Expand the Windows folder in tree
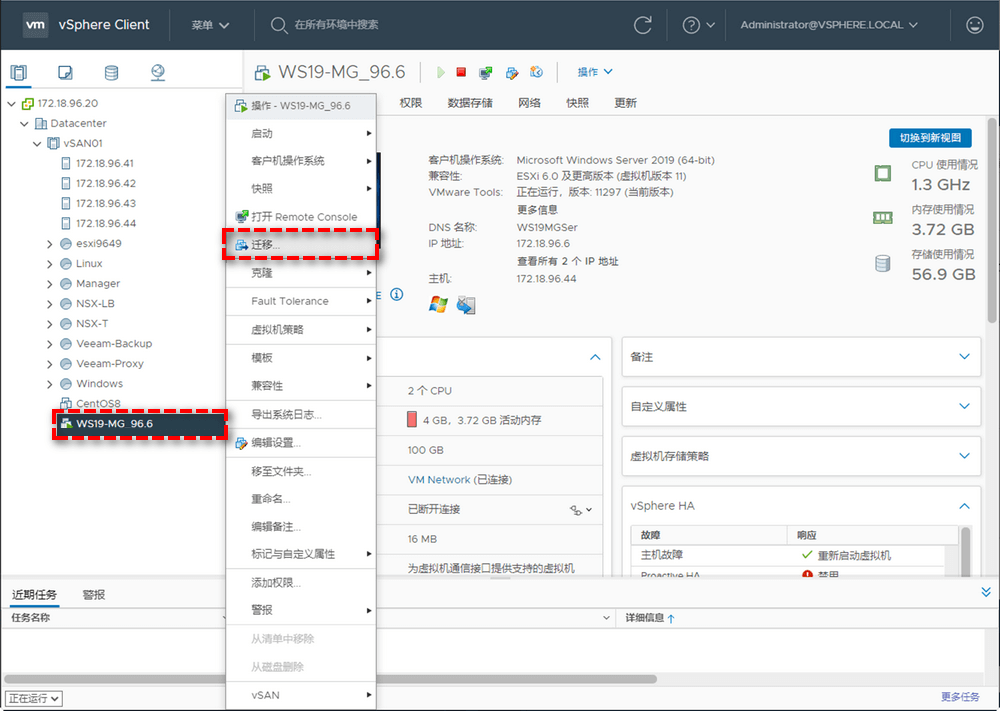The height and width of the screenshot is (711, 1000). pyautogui.click(x=50, y=384)
